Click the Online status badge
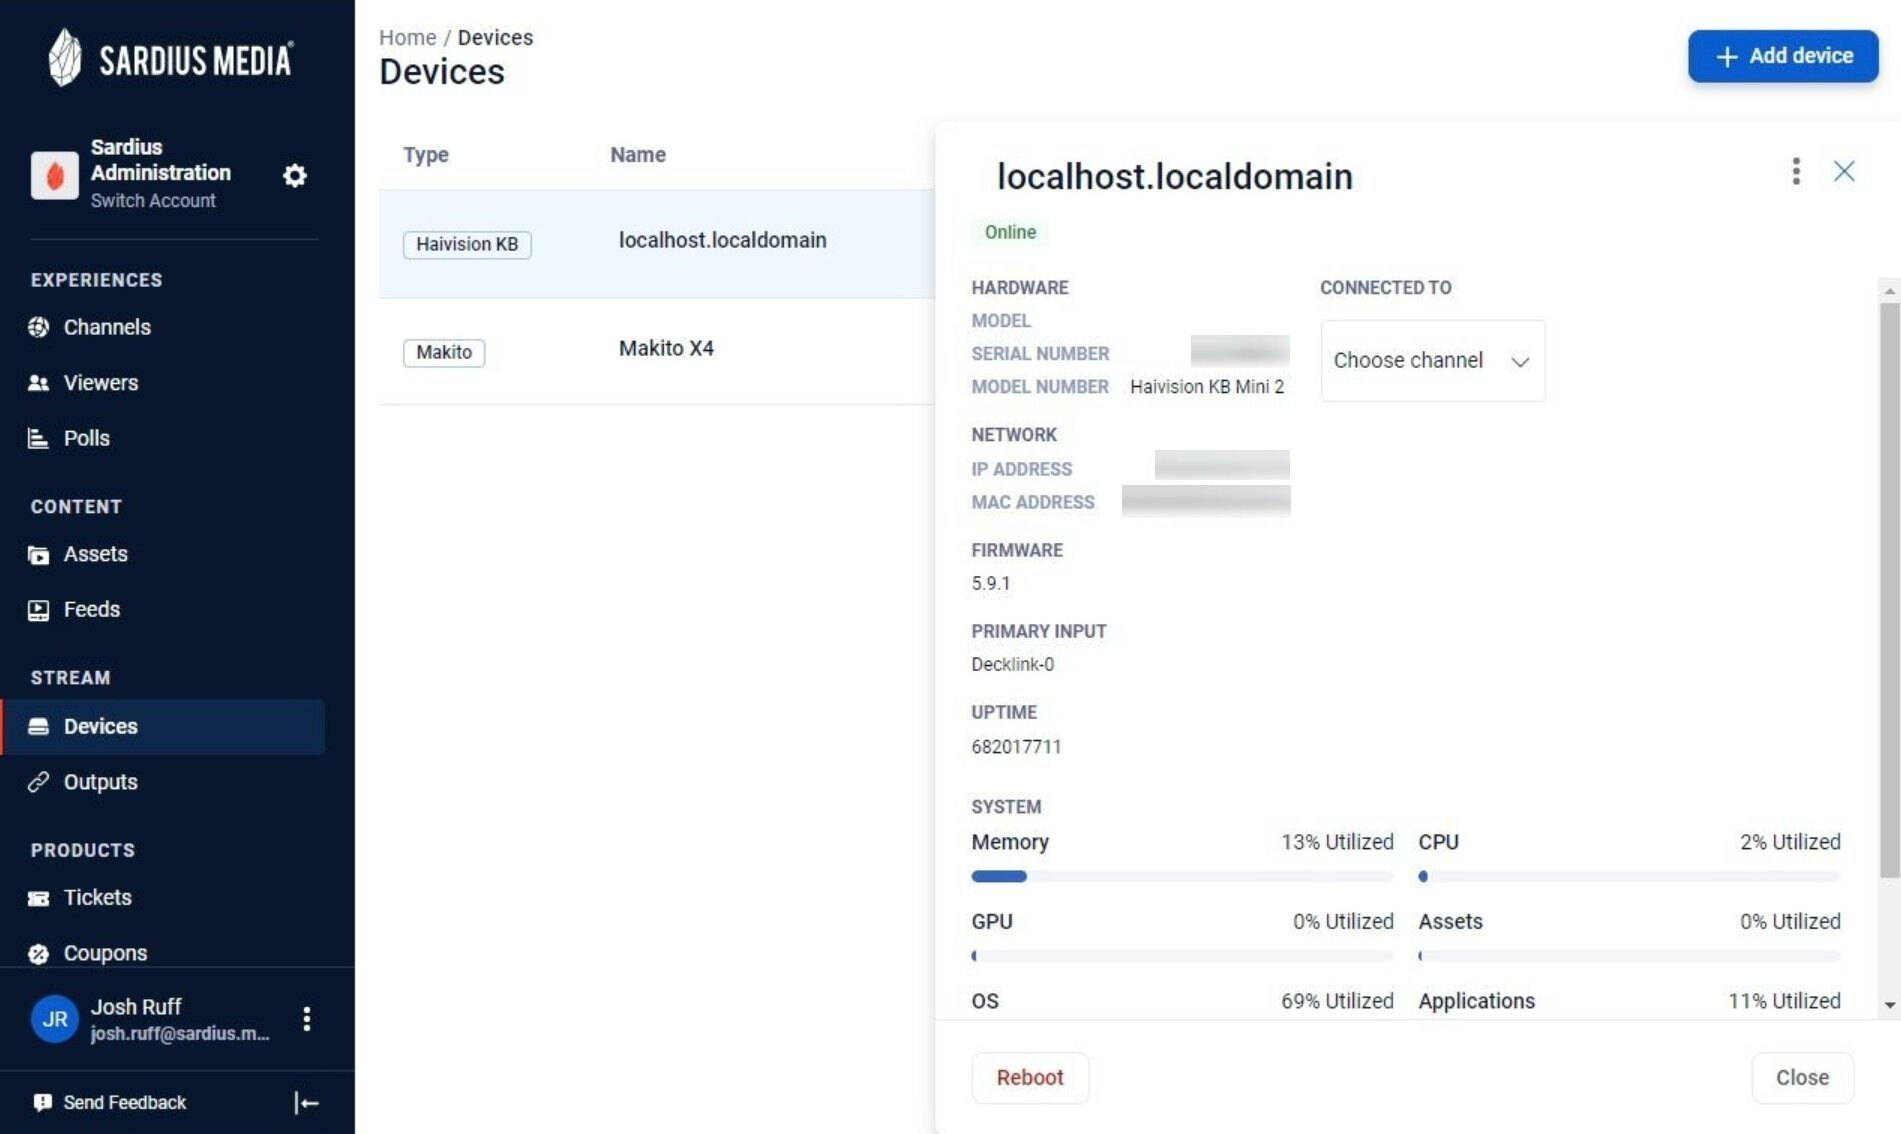Image resolution: width=1901 pixels, height=1134 pixels. (x=1010, y=233)
